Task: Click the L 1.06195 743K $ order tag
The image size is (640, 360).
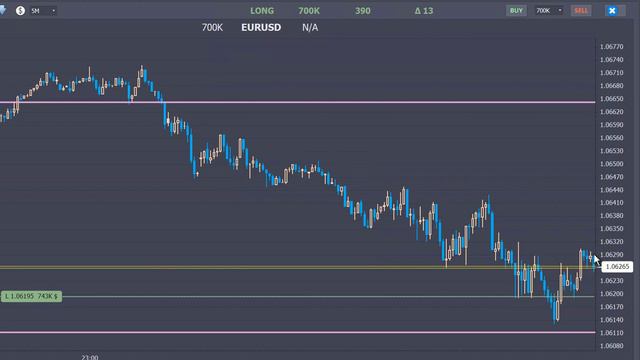Action: pyautogui.click(x=31, y=296)
